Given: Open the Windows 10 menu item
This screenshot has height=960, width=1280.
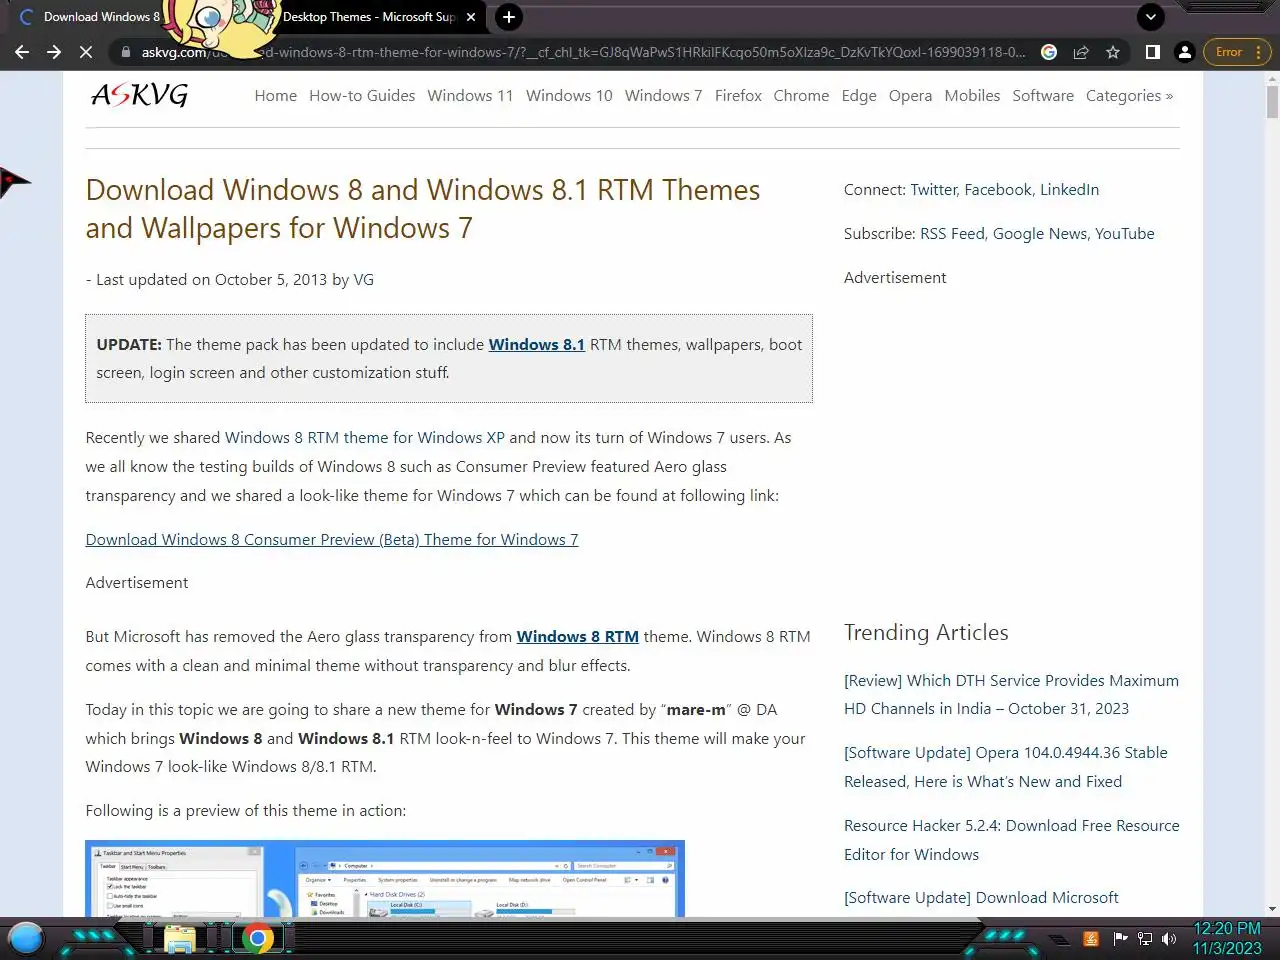Looking at the screenshot, I should click(569, 96).
